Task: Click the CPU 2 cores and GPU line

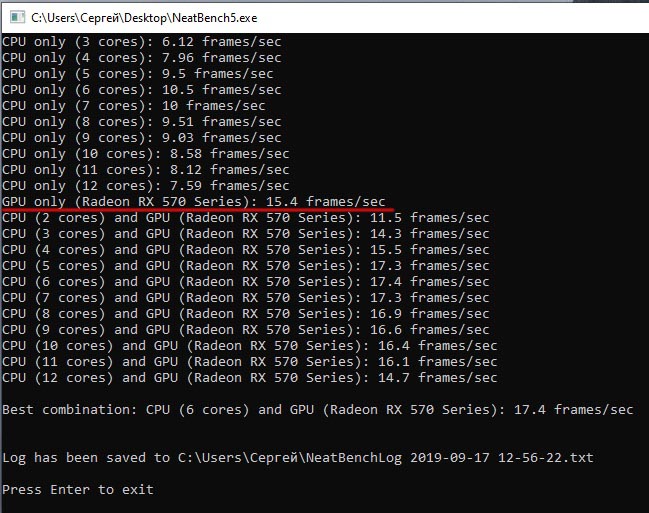Action: pyautogui.click(x=246, y=218)
